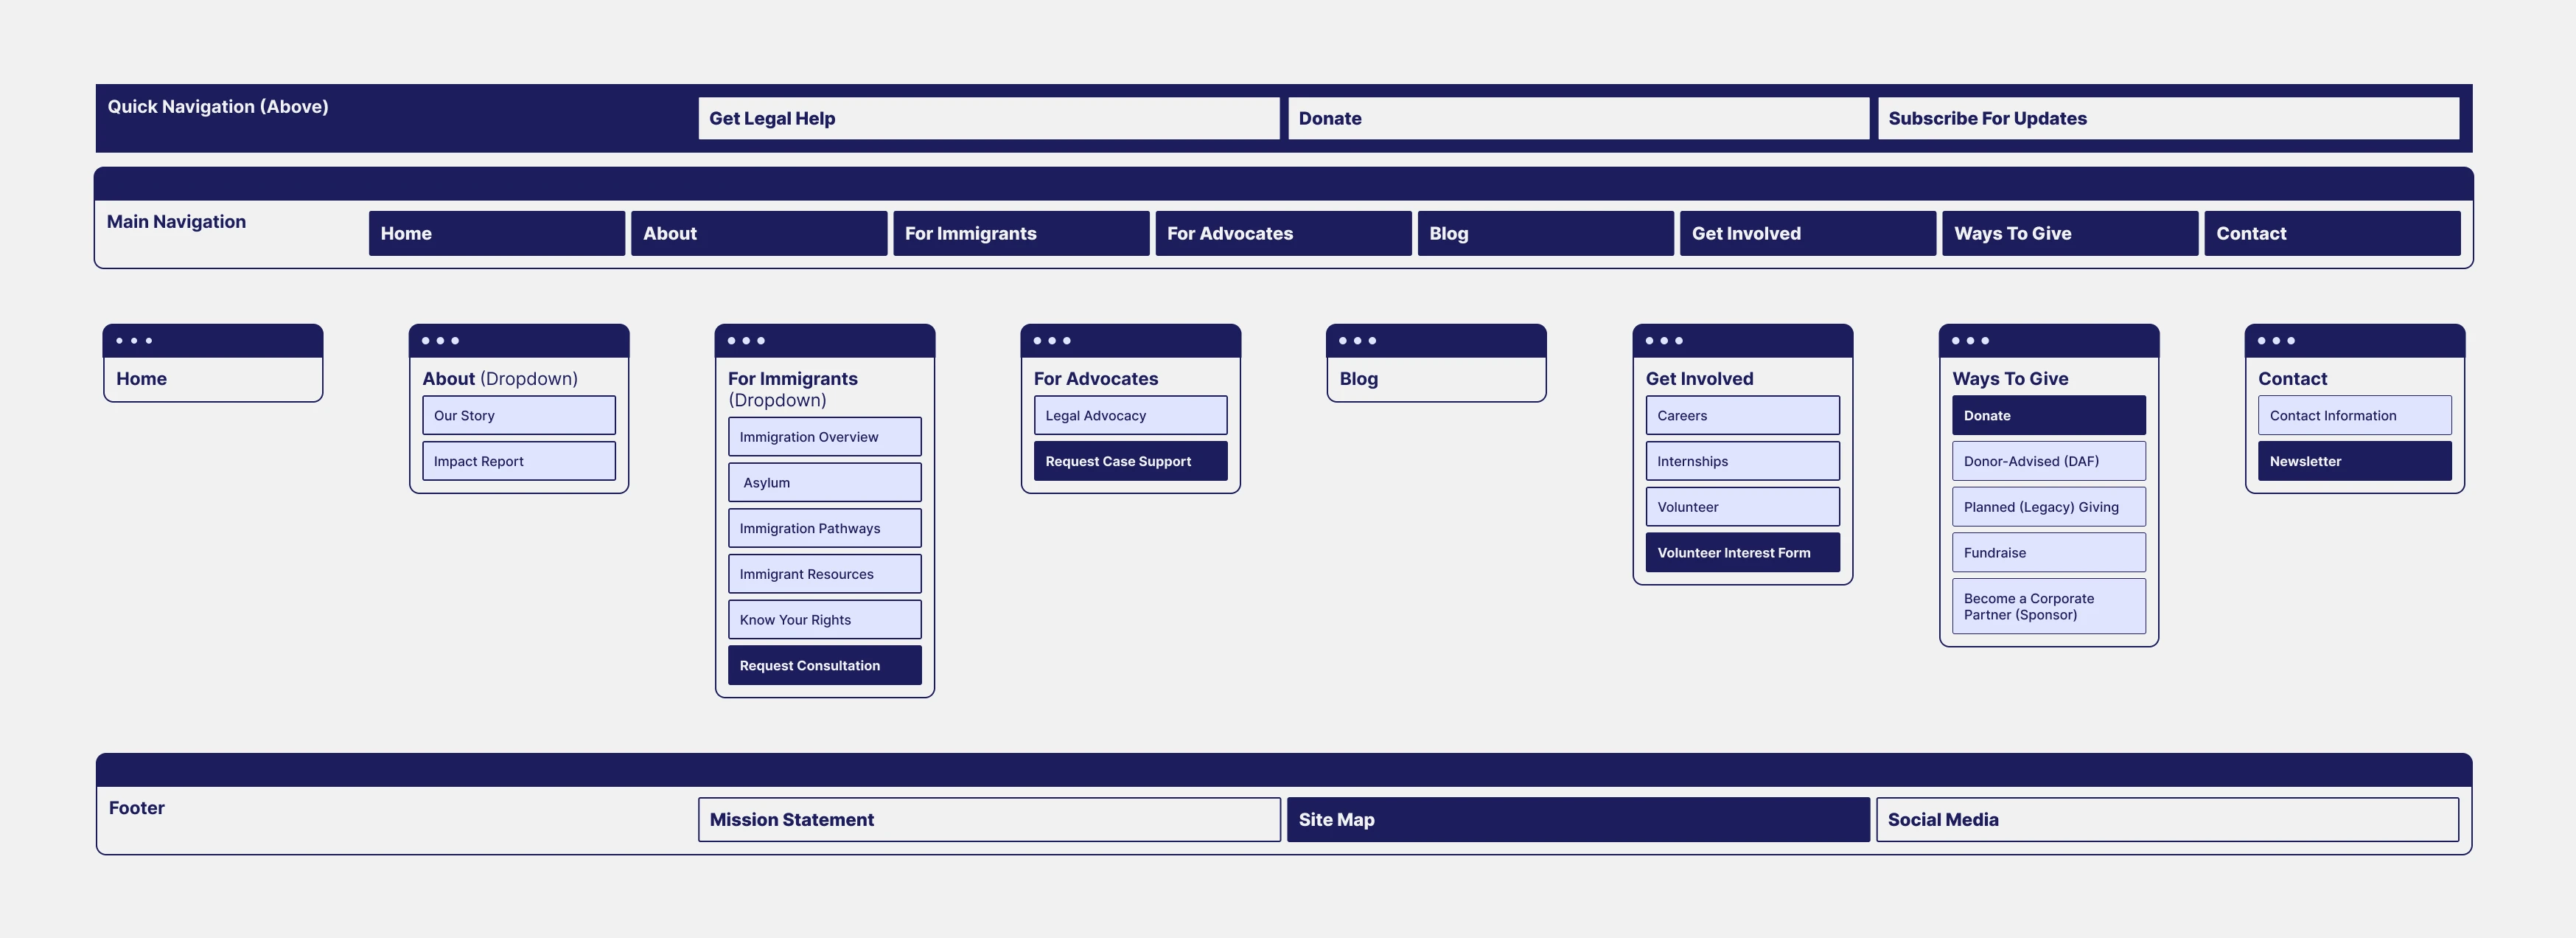Click three-dots icon on Contact card
The height and width of the screenshot is (938, 2576).
coord(2276,341)
